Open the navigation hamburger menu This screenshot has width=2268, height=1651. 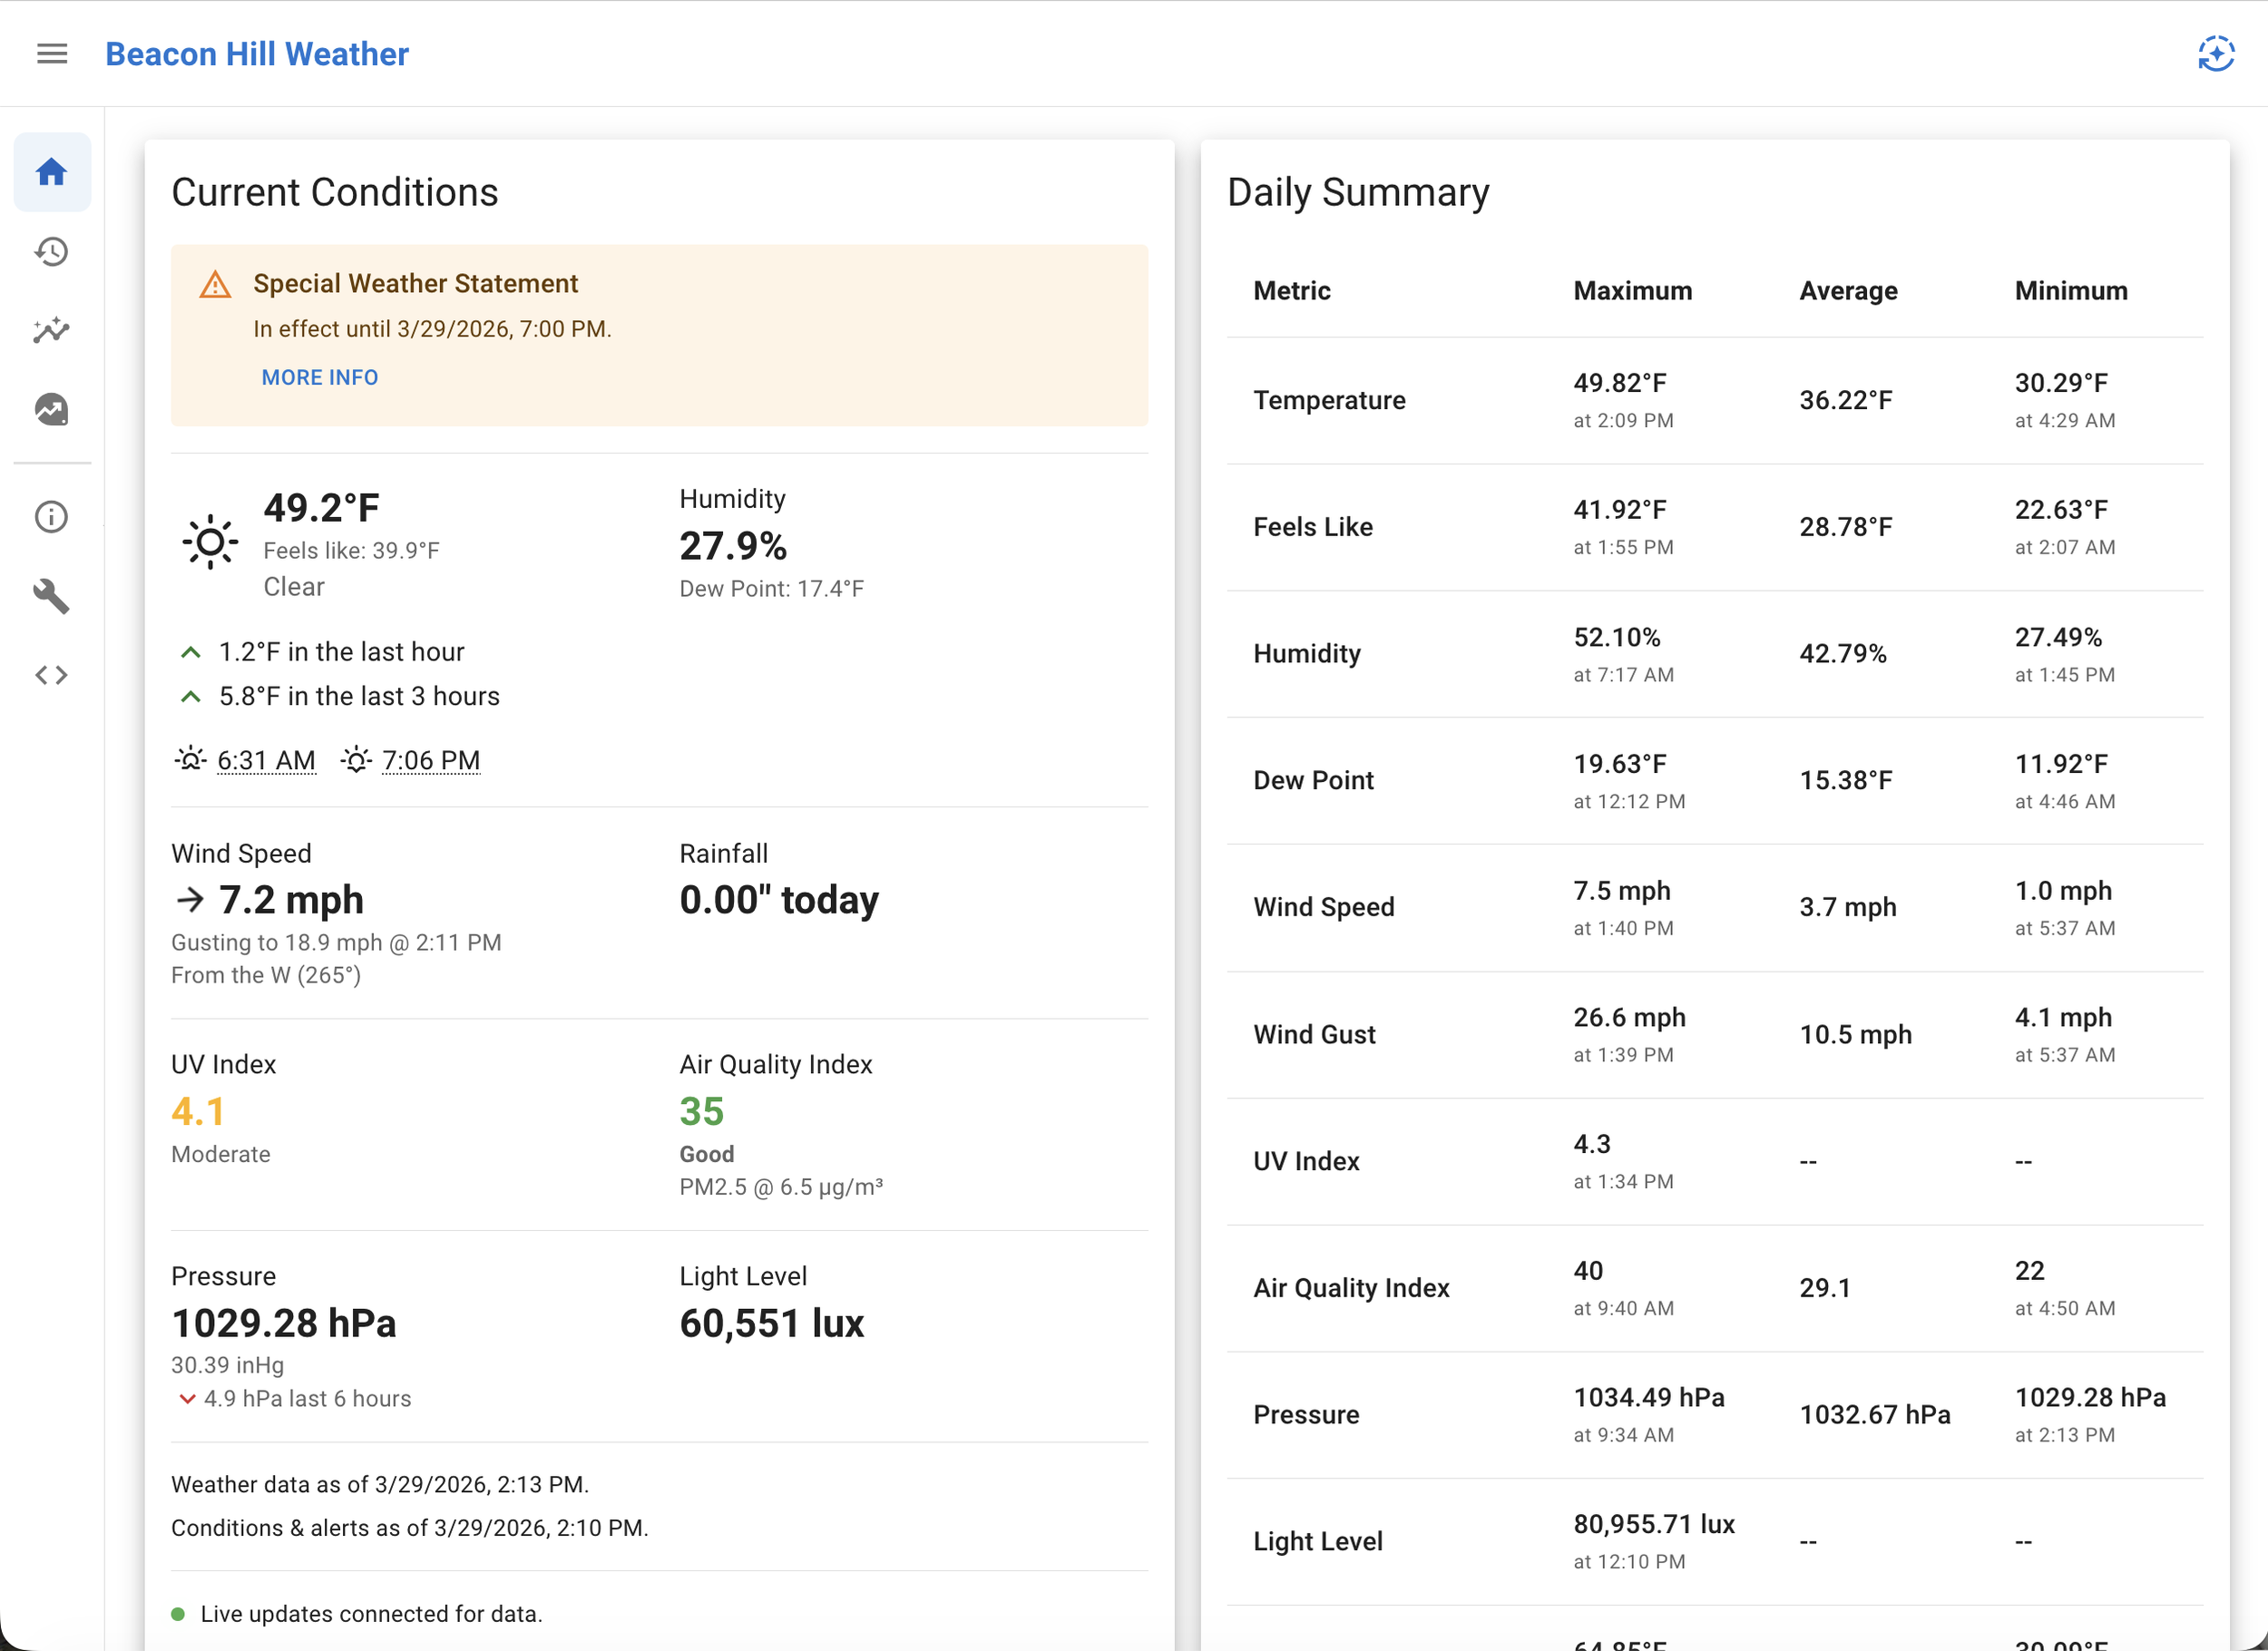(51, 53)
